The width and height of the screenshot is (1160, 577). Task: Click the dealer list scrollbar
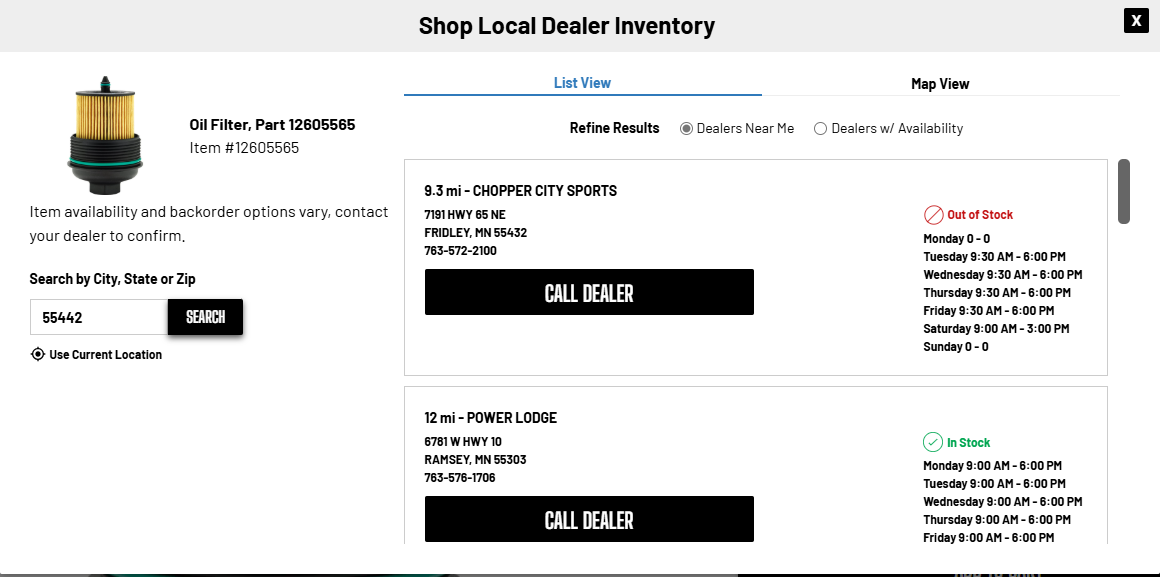coord(1124,191)
